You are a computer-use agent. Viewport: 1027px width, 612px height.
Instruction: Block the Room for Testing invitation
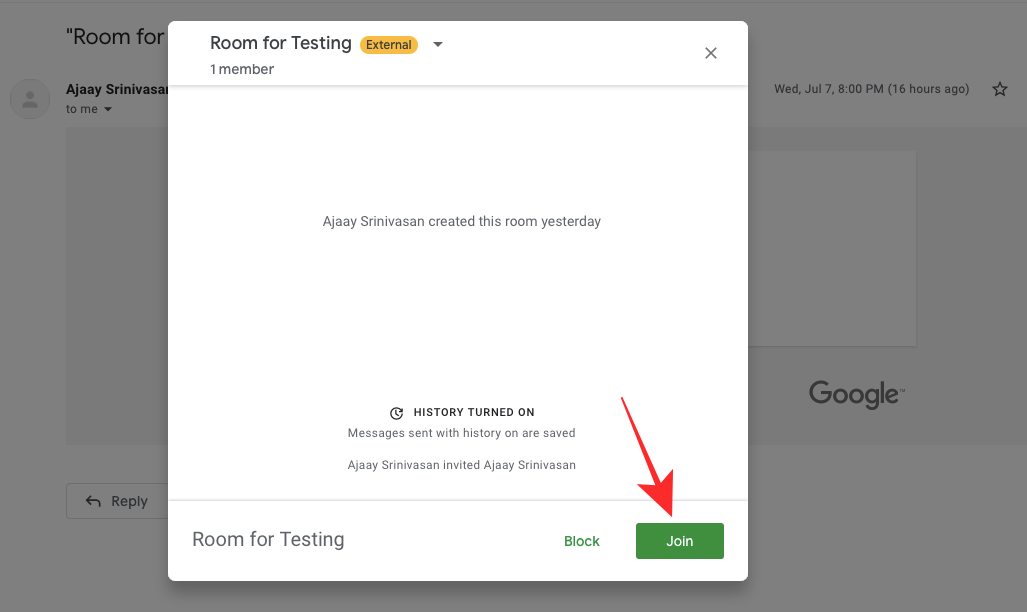[581, 541]
